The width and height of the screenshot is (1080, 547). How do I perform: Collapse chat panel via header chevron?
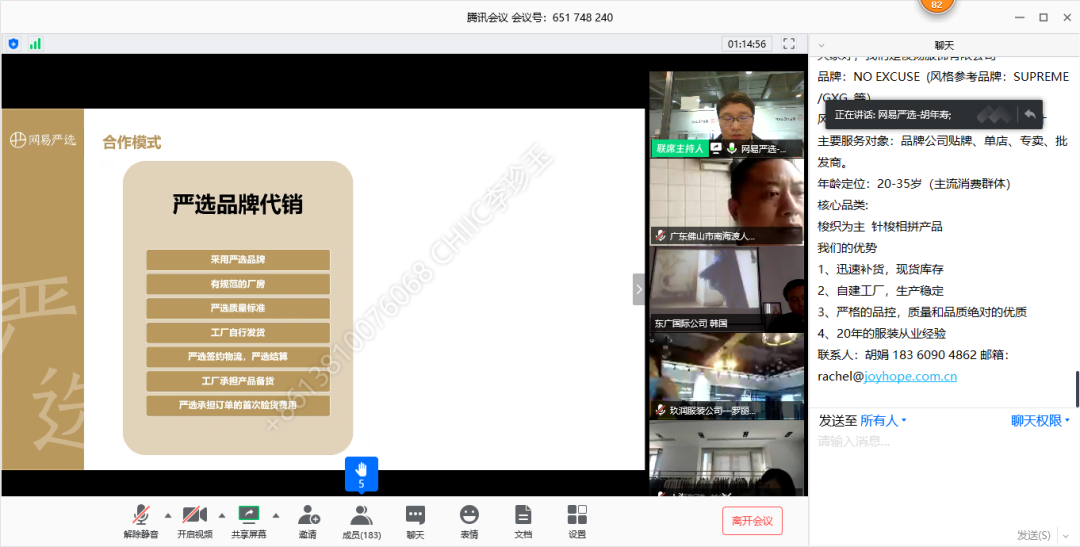[821, 45]
